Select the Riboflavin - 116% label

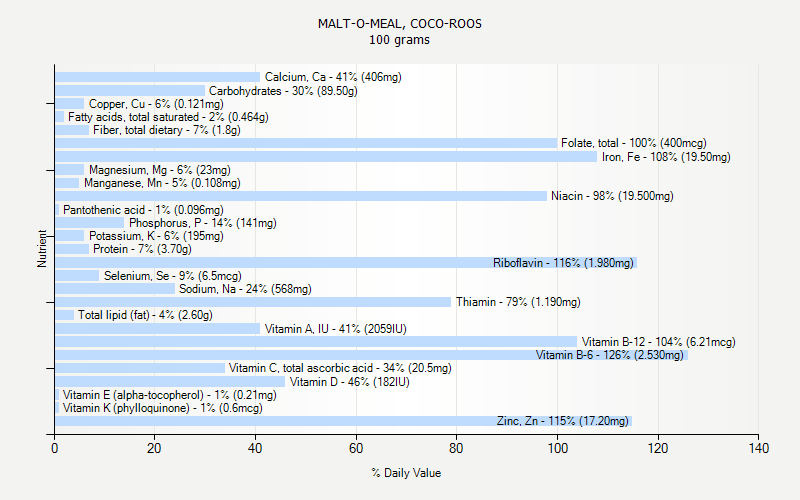pos(563,263)
